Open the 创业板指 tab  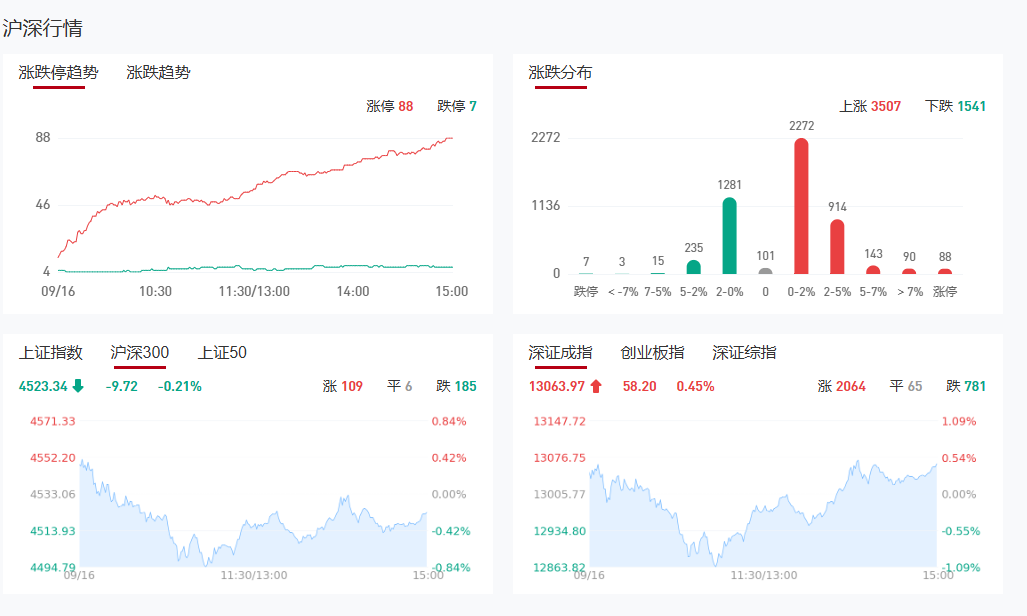652,352
